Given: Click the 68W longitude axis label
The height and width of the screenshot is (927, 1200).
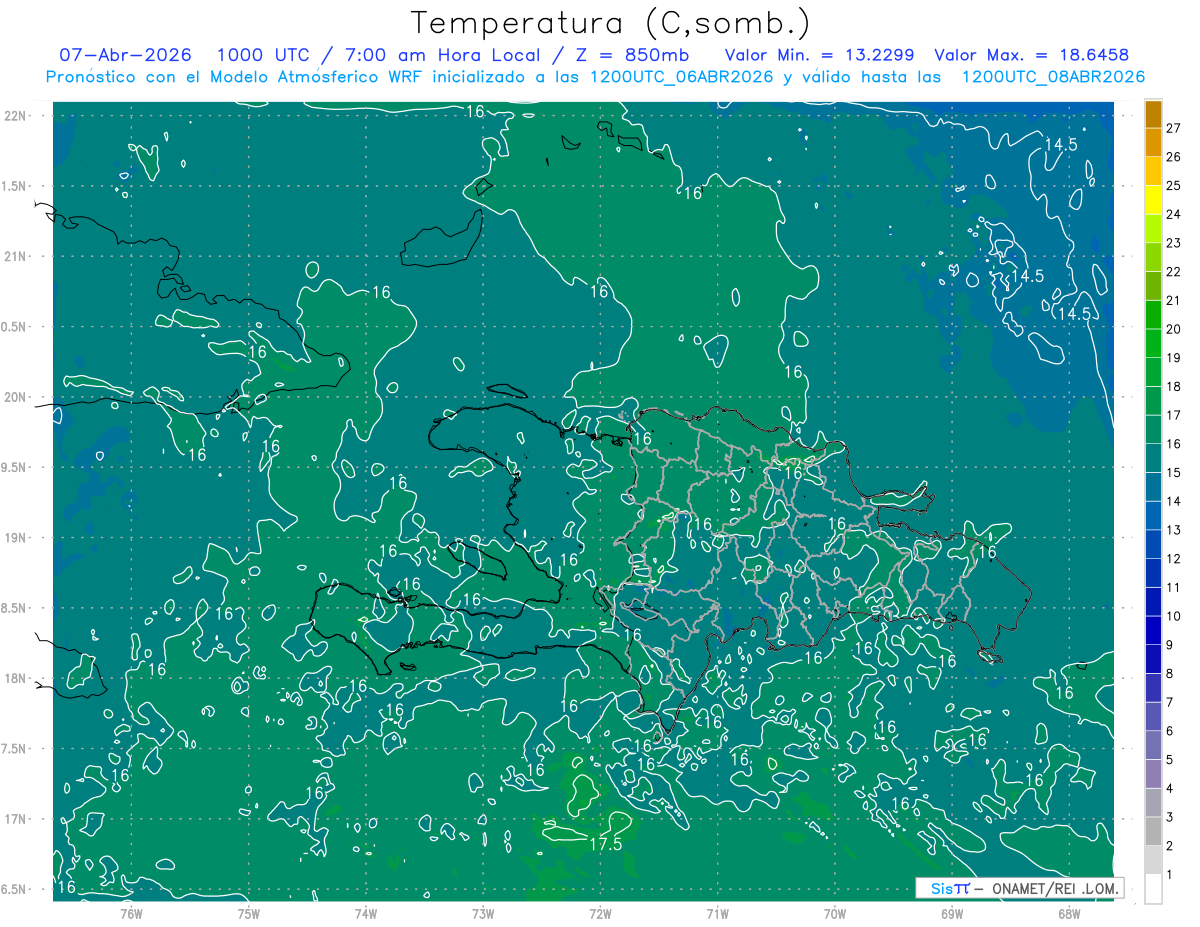Looking at the screenshot, I should [1068, 912].
